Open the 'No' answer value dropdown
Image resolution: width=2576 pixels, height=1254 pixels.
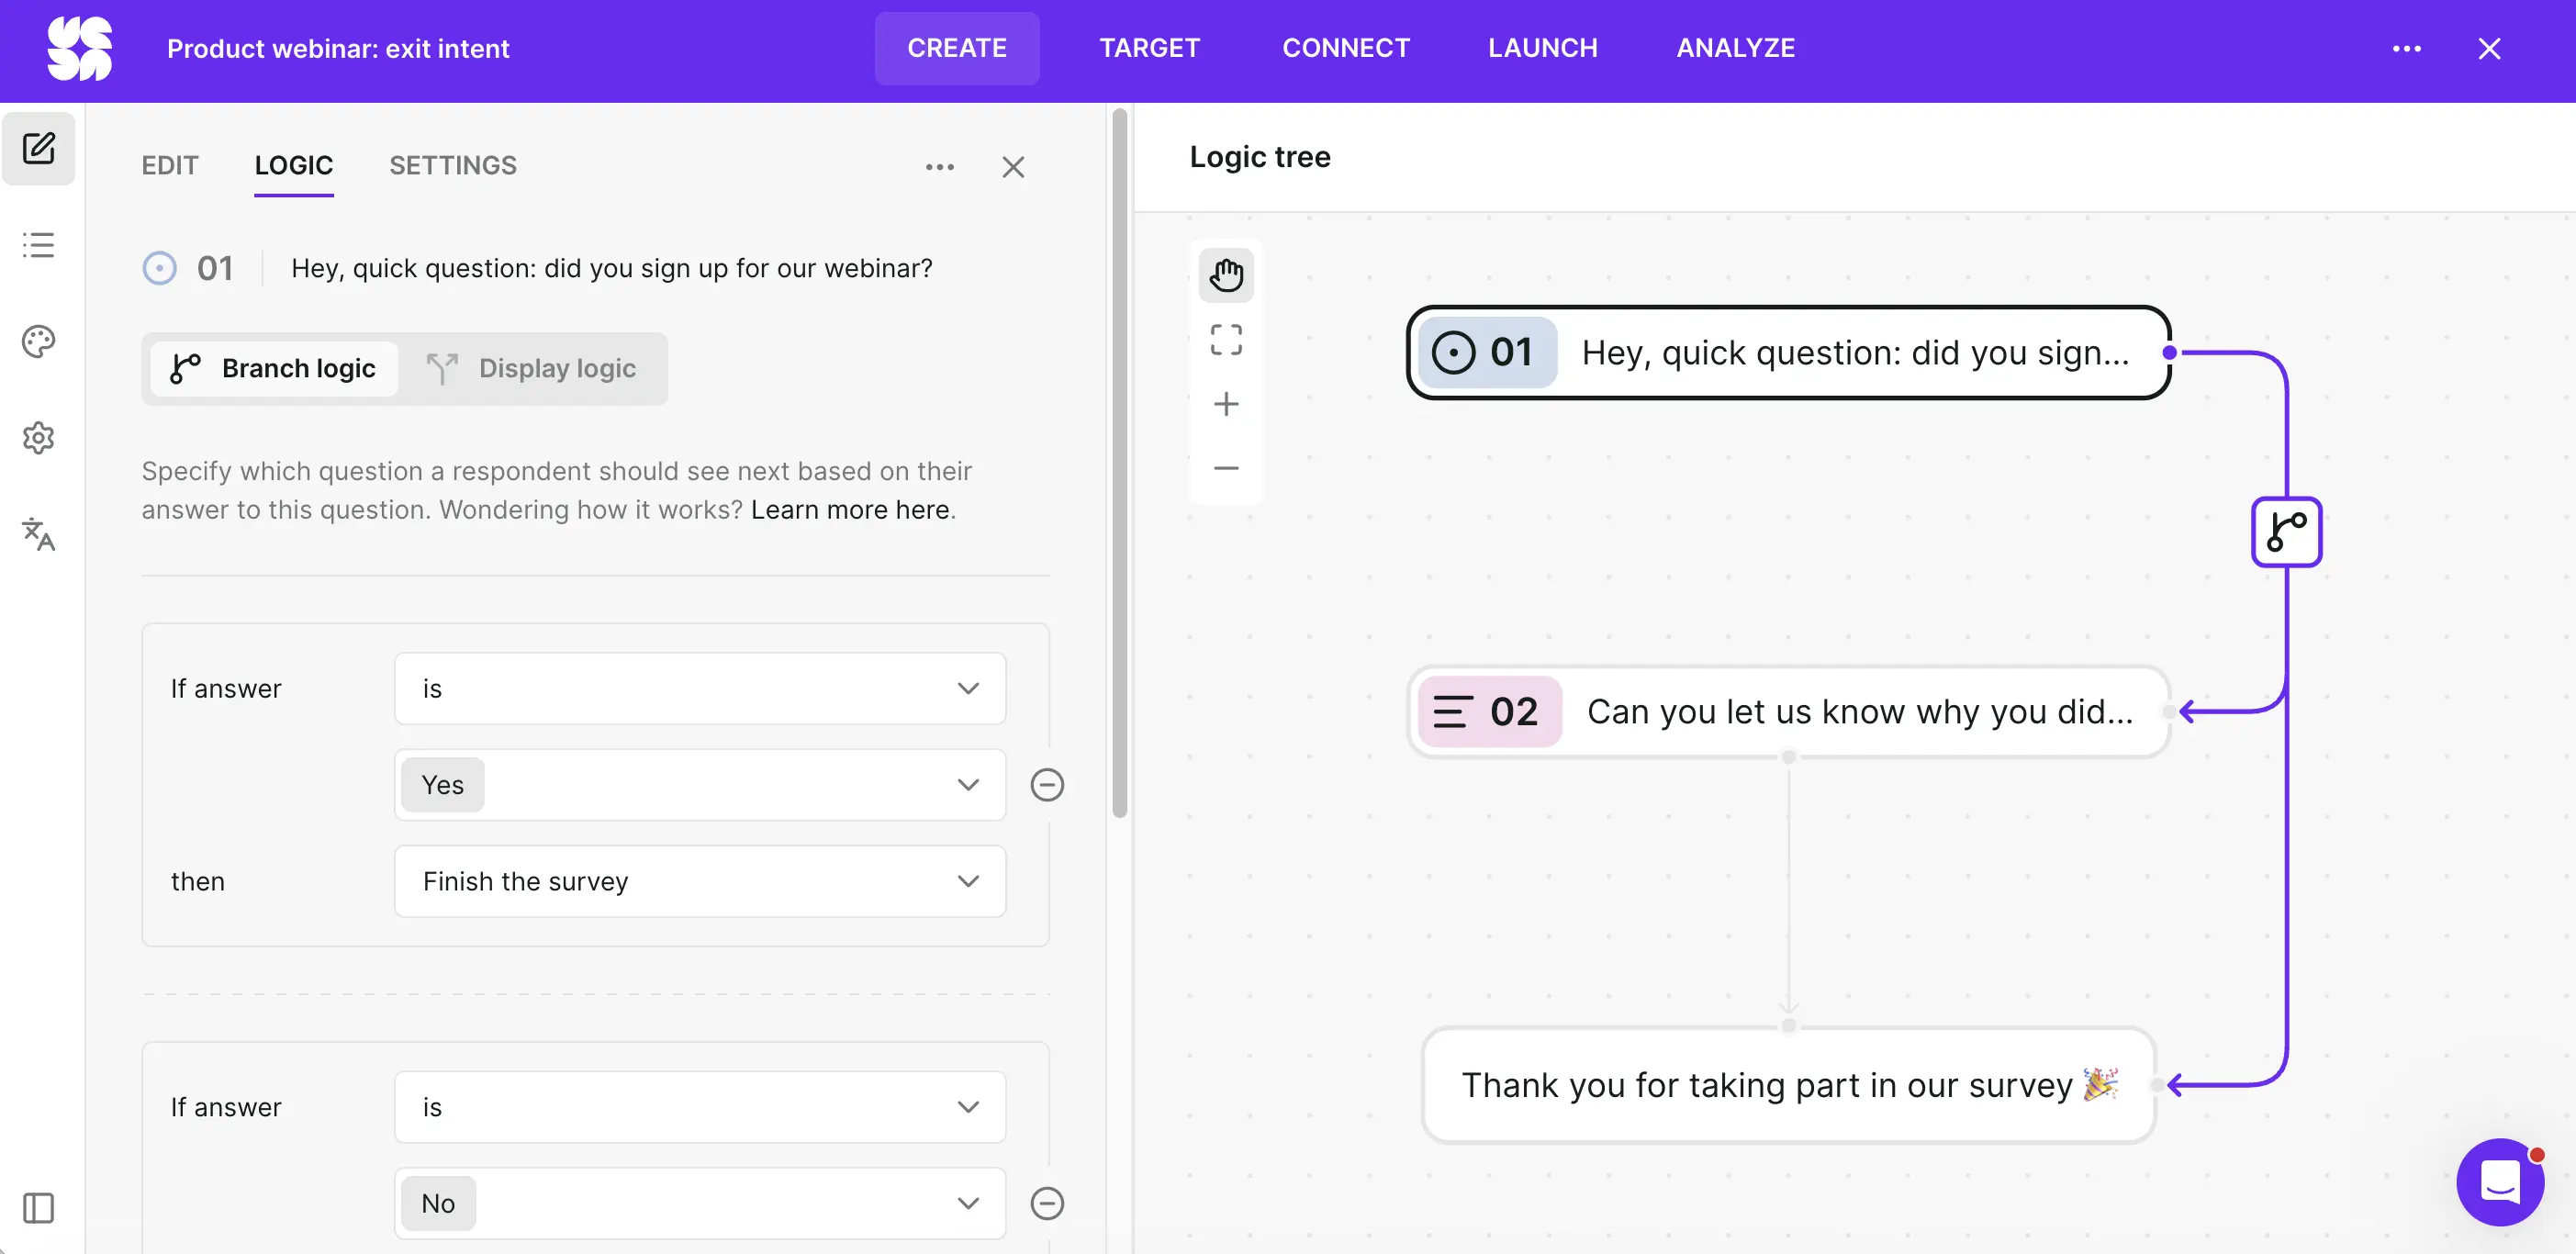(699, 1203)
